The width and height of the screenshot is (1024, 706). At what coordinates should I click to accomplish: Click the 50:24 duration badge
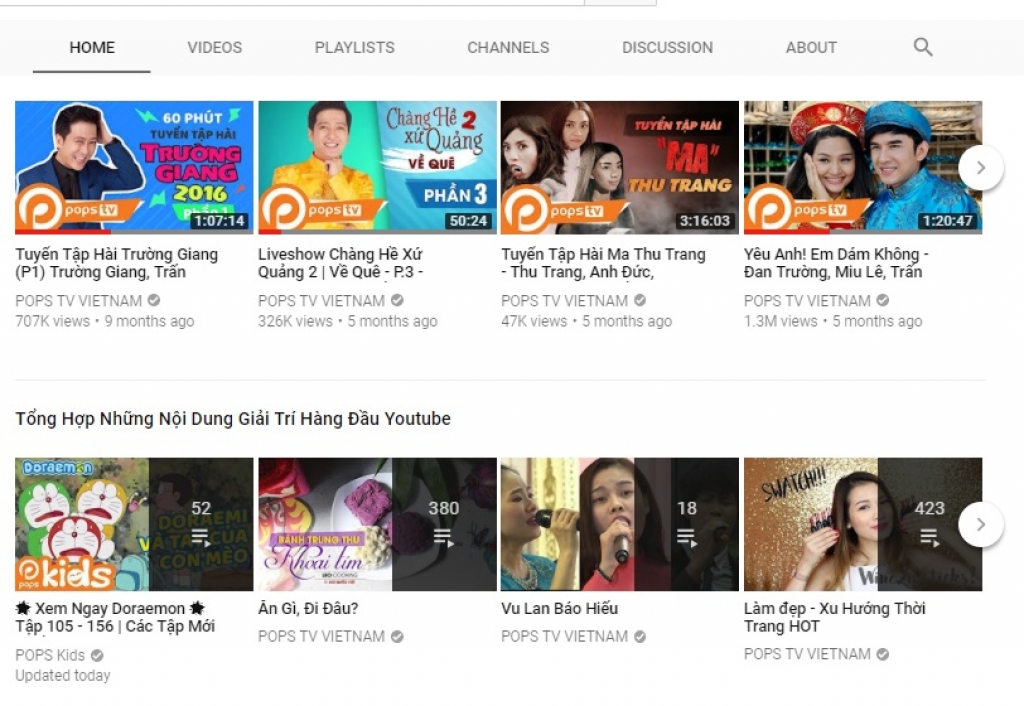(x=469, y=221)
